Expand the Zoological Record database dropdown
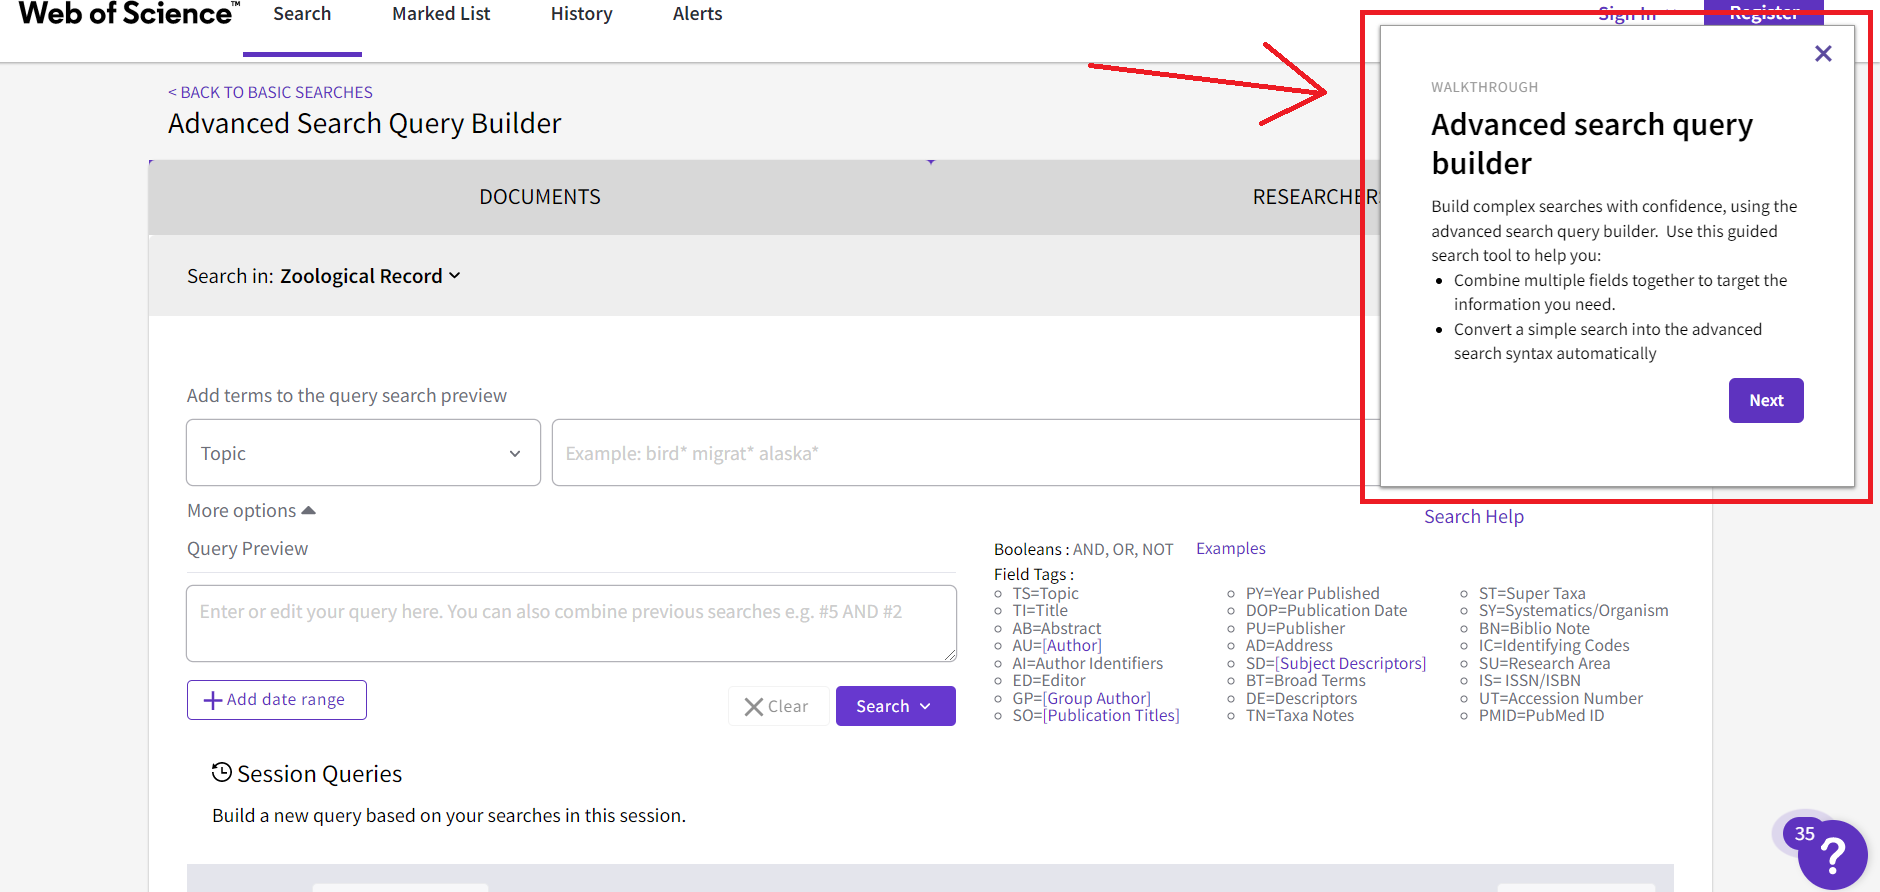Image resolution: width=1880 pixels, height=892 pixels. point(370,276)
